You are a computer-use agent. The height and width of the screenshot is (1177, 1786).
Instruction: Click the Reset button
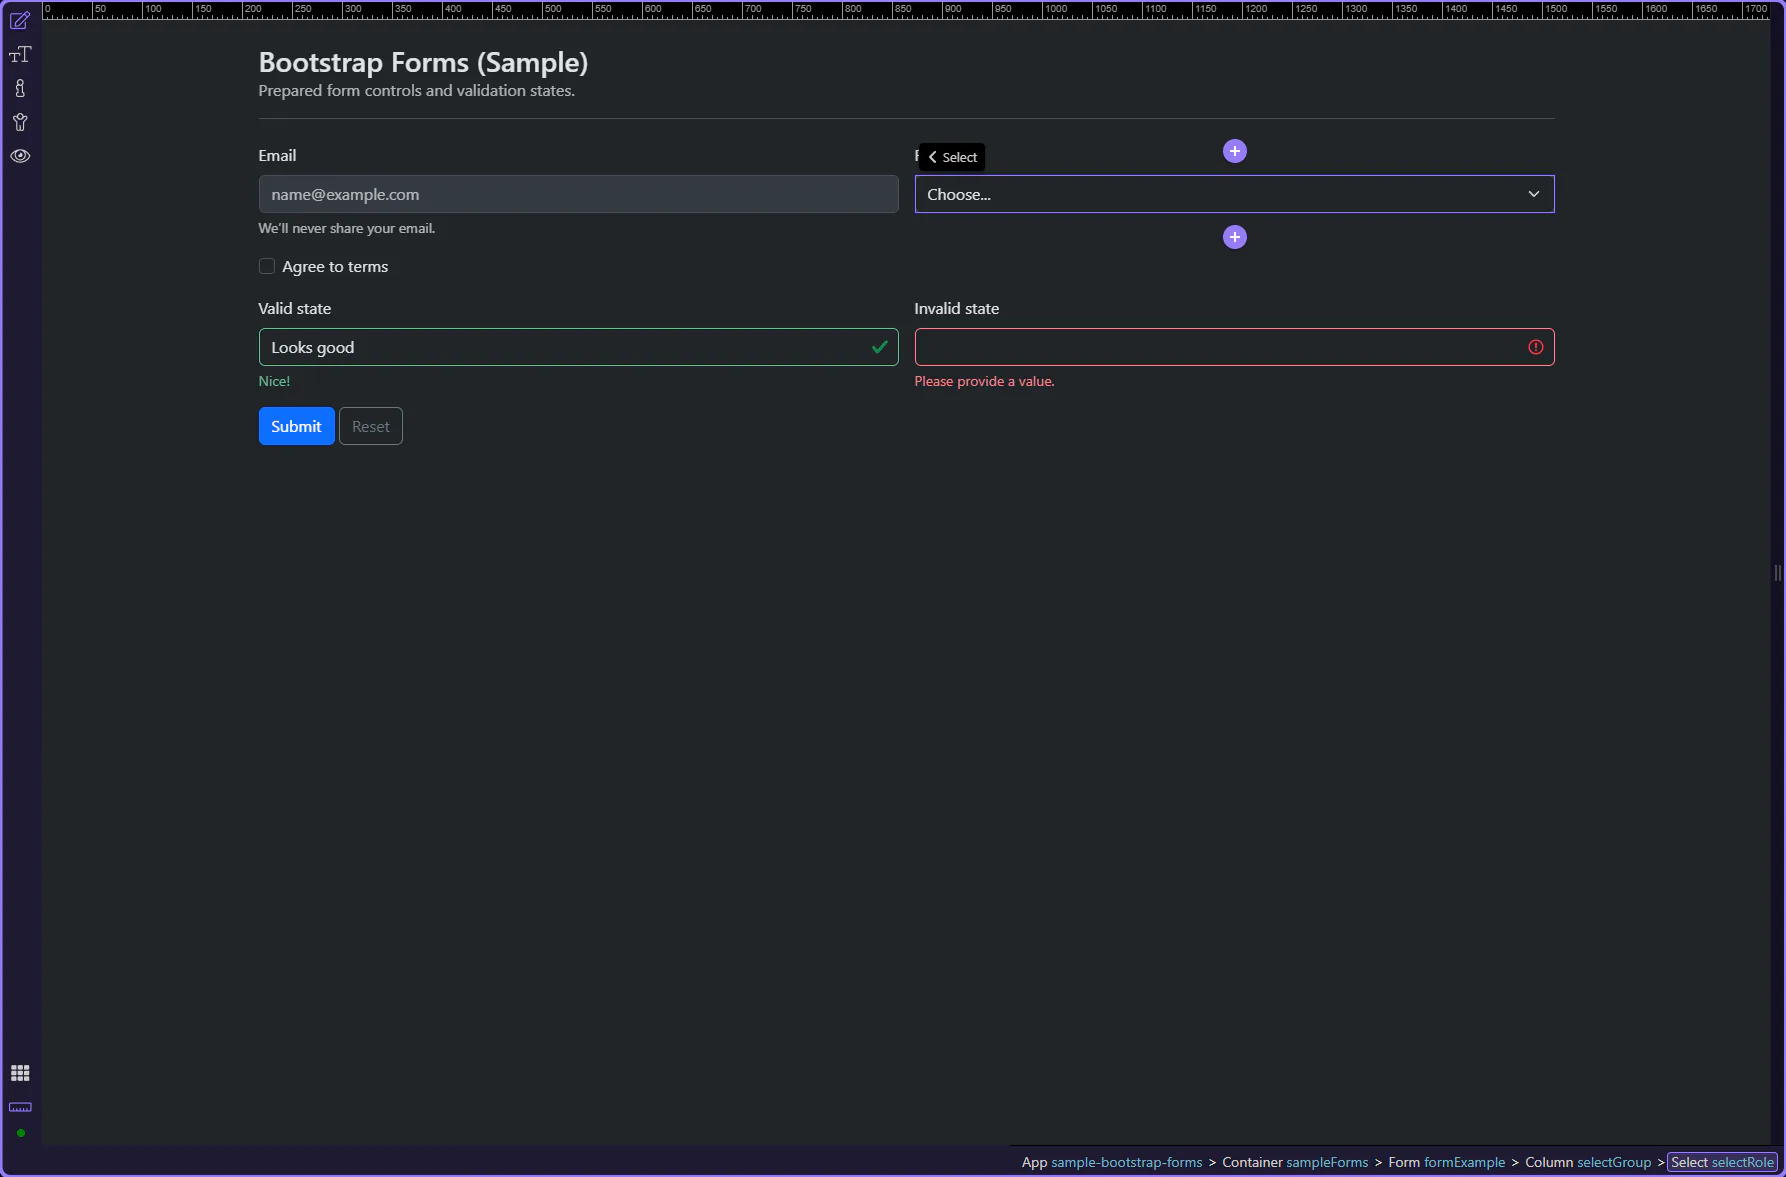pyautogui.click(x=370, y=426)
